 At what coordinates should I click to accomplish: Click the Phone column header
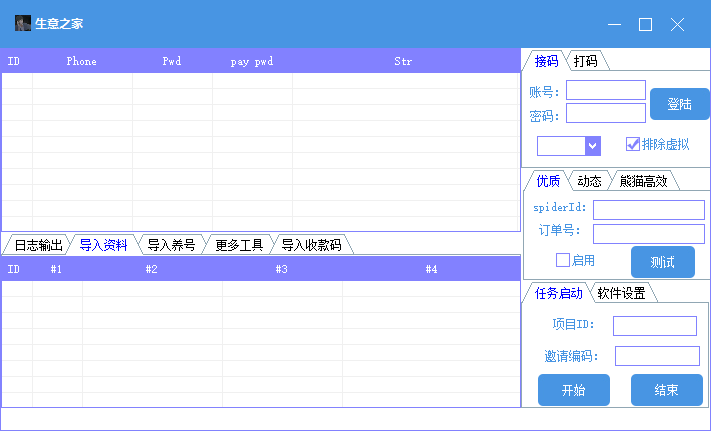(x=82, y=61)
